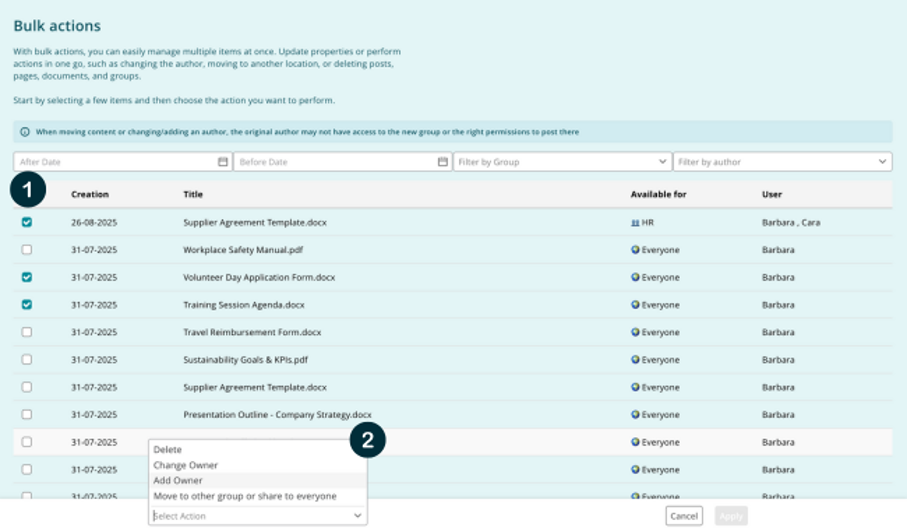Click globe icon beside Workplace Safety Manual's Everyone
The width and height of the screenshot is (908, 532).
click(x=635, y=250)
